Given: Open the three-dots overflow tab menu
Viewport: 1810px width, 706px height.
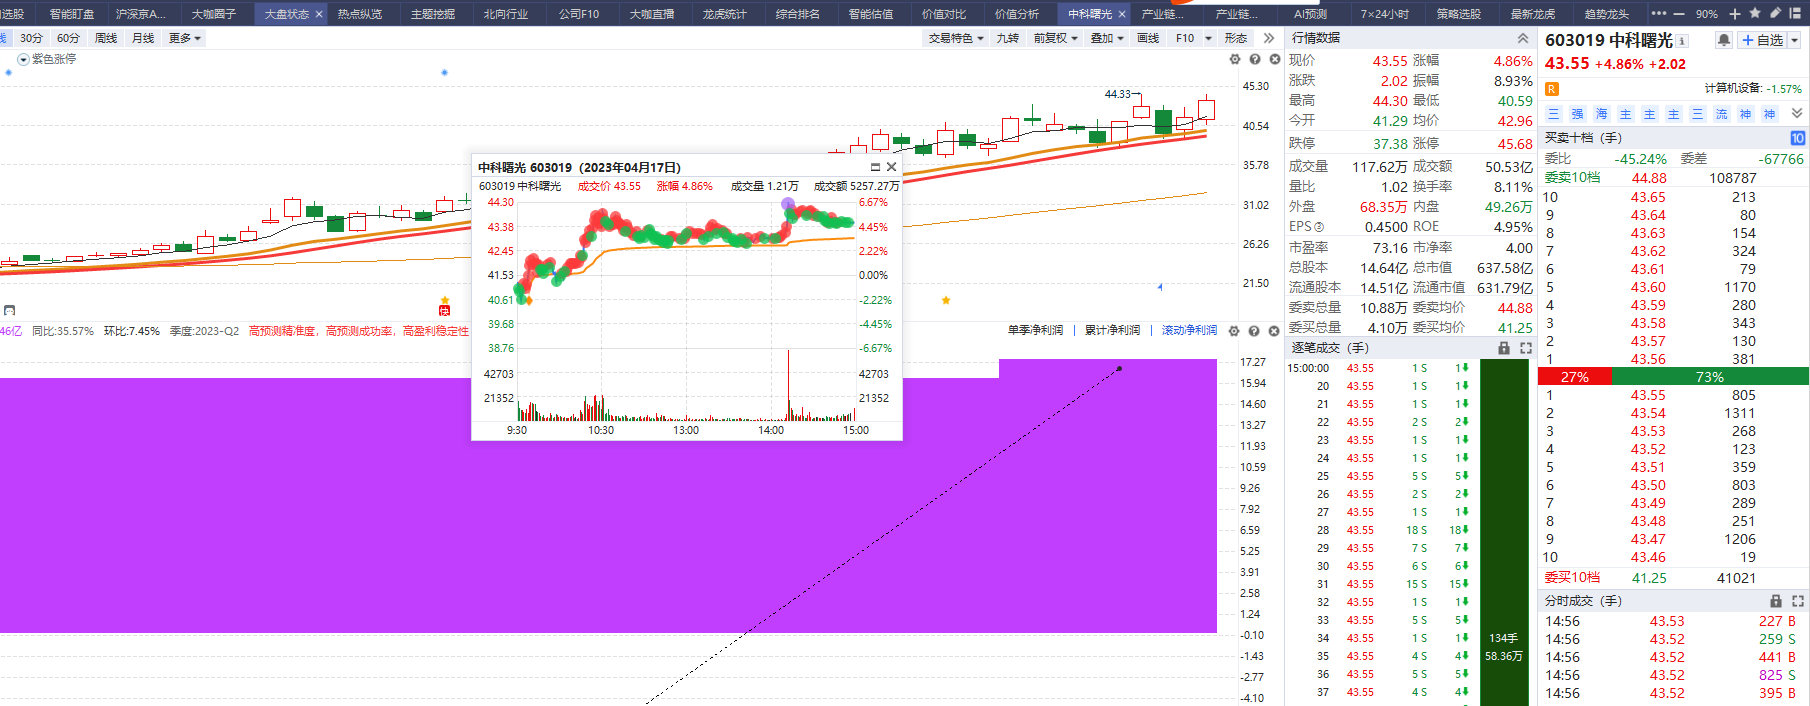Looking at the screenshot, I should coord(1659,14).
